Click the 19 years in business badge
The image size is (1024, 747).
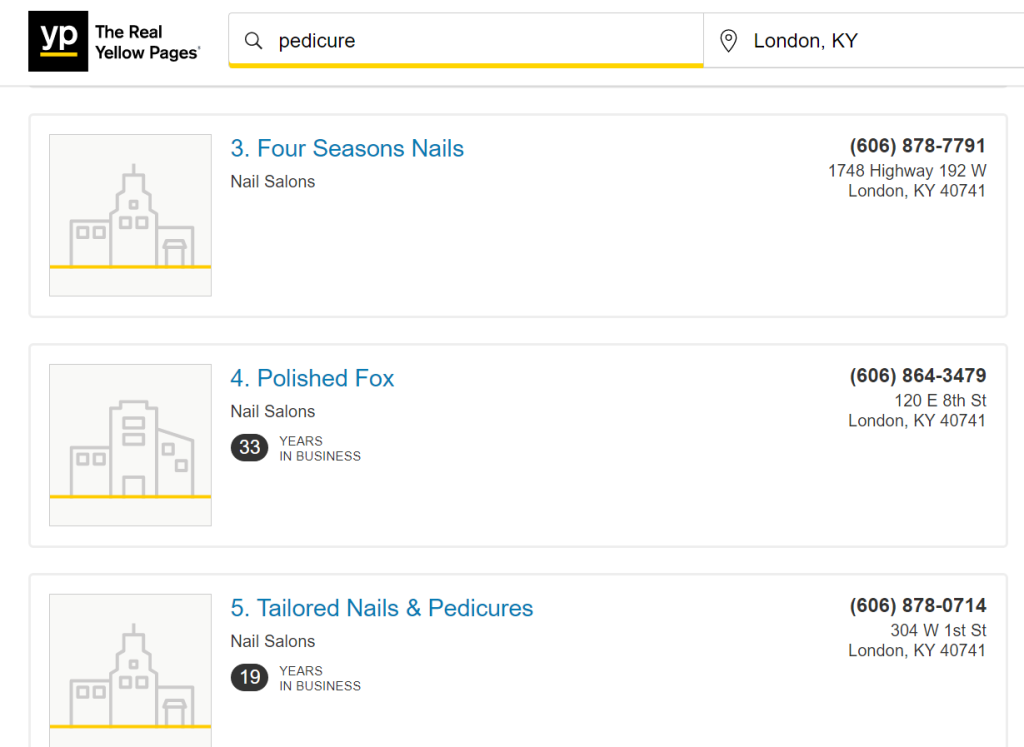click(249, 678)
